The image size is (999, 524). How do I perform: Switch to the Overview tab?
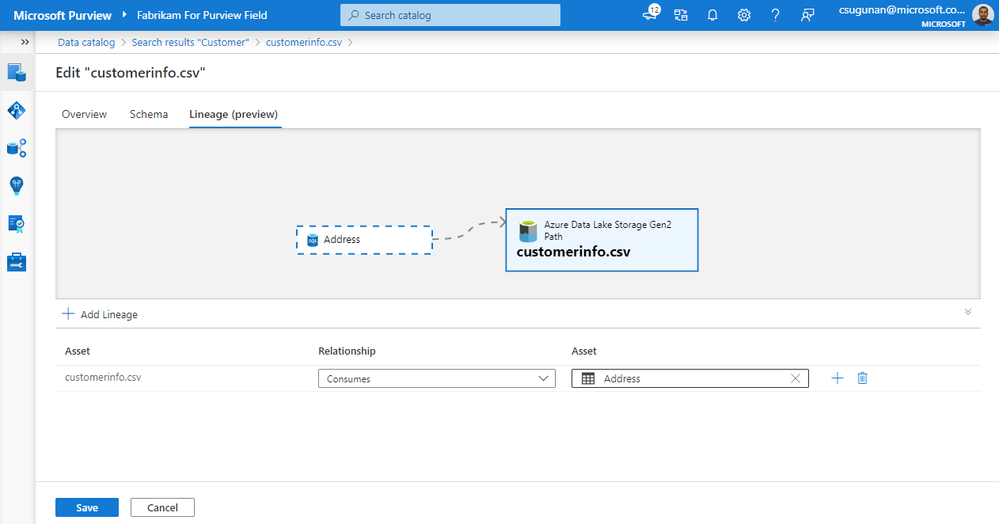[x=84, y=114]
